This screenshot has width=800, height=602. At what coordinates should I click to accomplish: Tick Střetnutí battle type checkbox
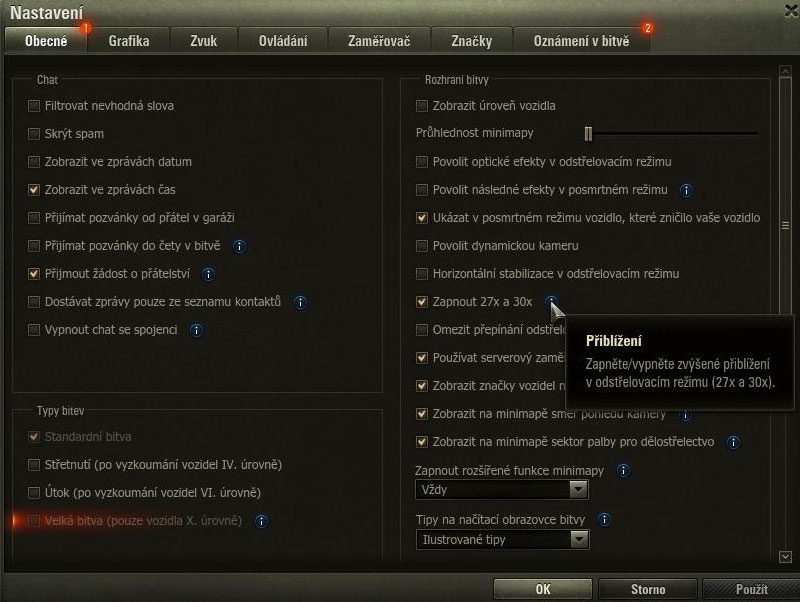coord(34,465)
